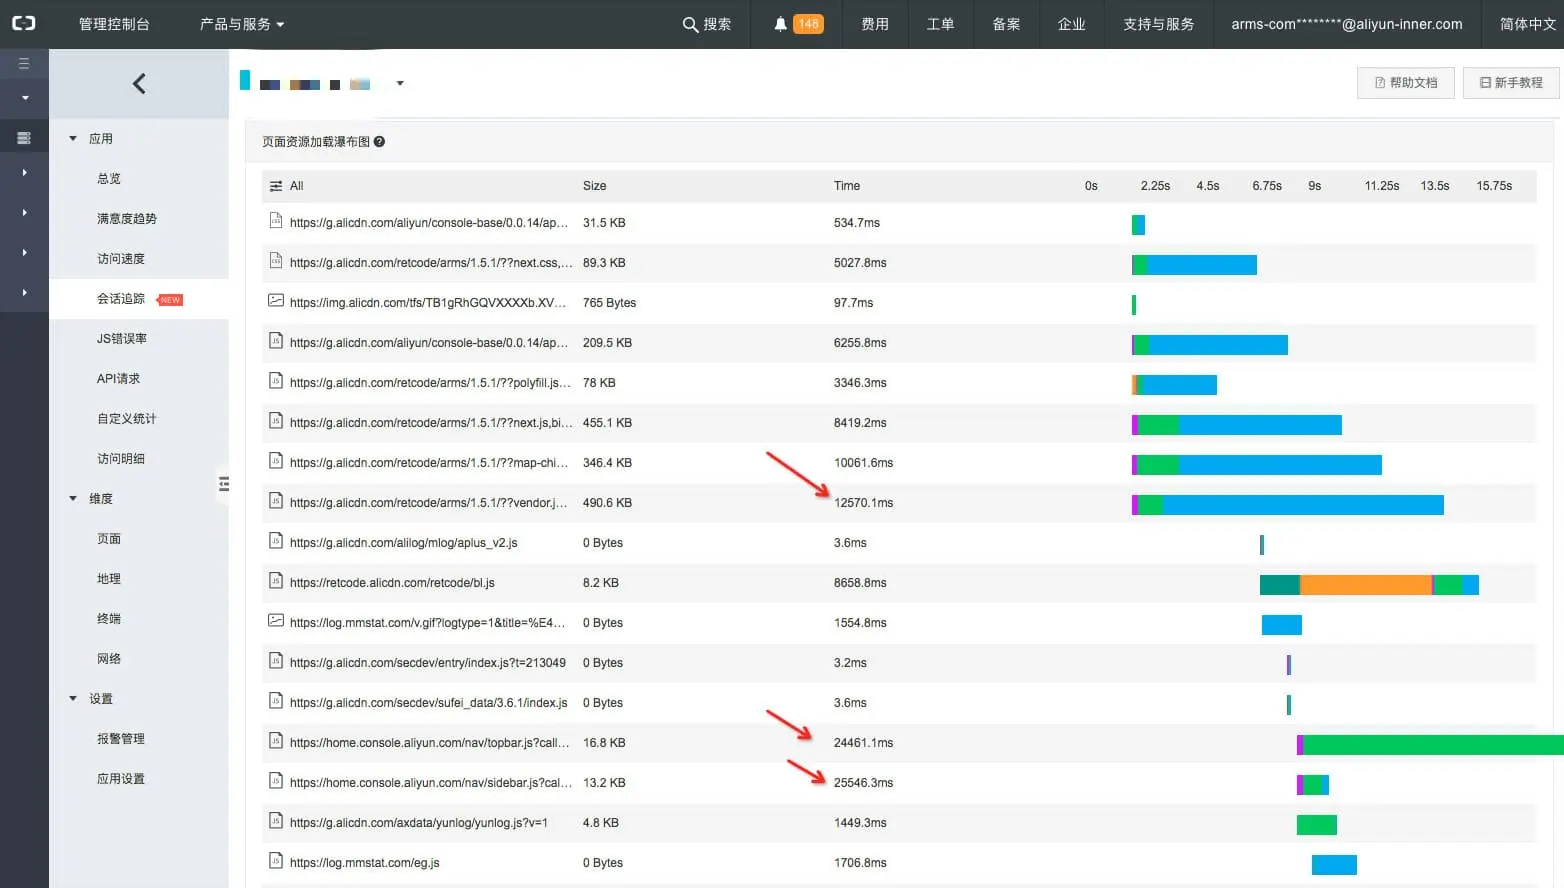Click the 新手教程 button
Viewport: 1564px width, 888px height.
coord(1511,83)
